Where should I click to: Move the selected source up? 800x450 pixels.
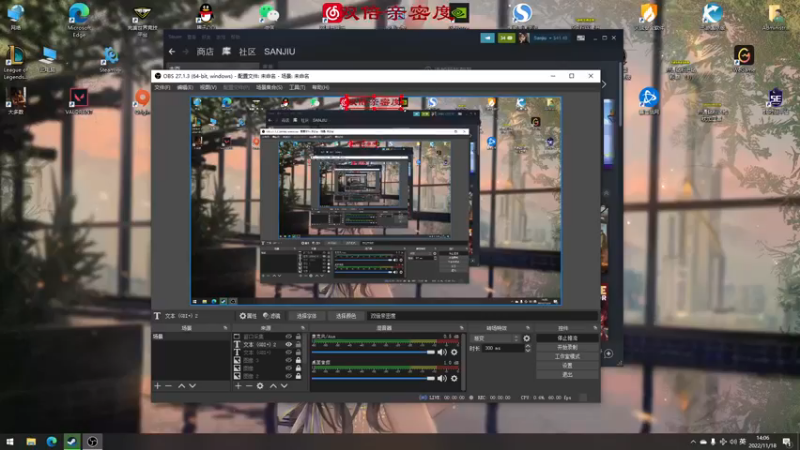pyautogui.click(x=273, y=386)
